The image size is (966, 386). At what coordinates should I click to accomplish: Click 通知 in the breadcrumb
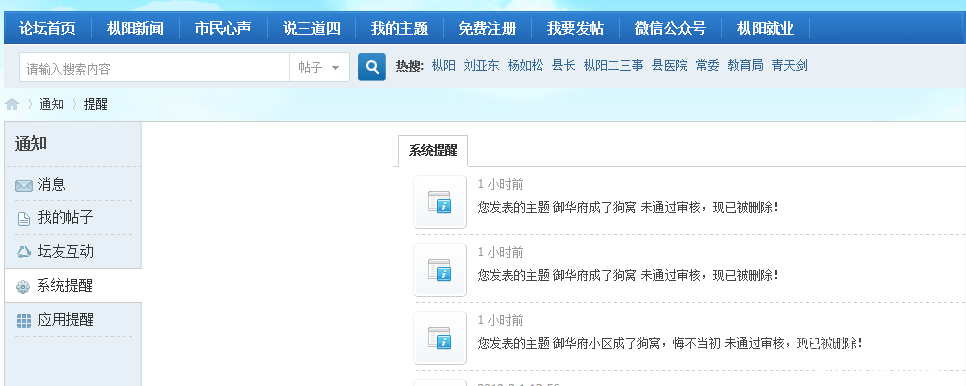(x=52, y=104)
